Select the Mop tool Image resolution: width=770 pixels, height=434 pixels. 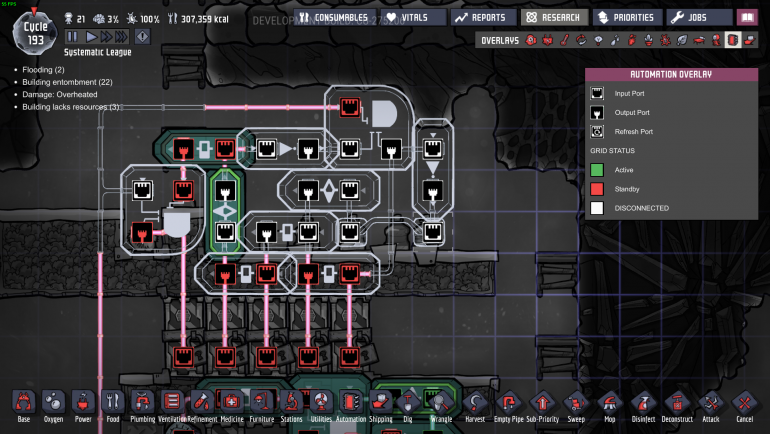(x=609, y=407)
